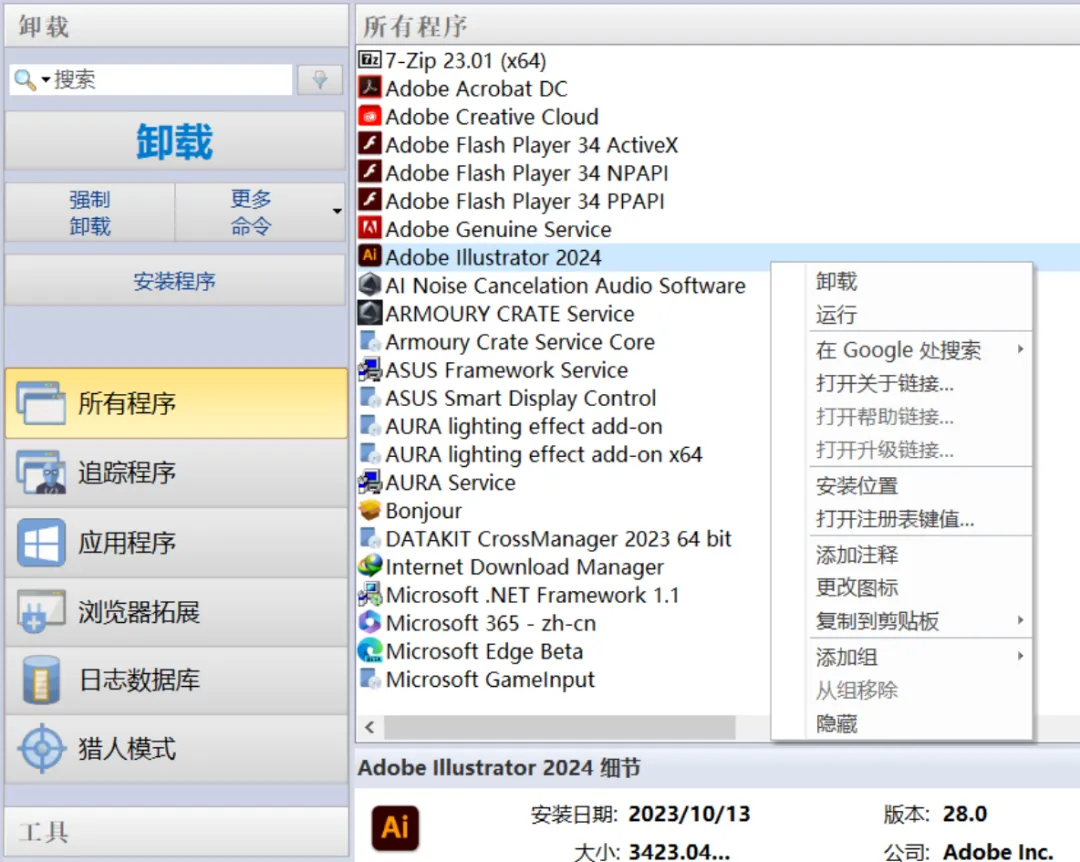Open the 所有程序 sidebar tab

(x=176, y=403)
